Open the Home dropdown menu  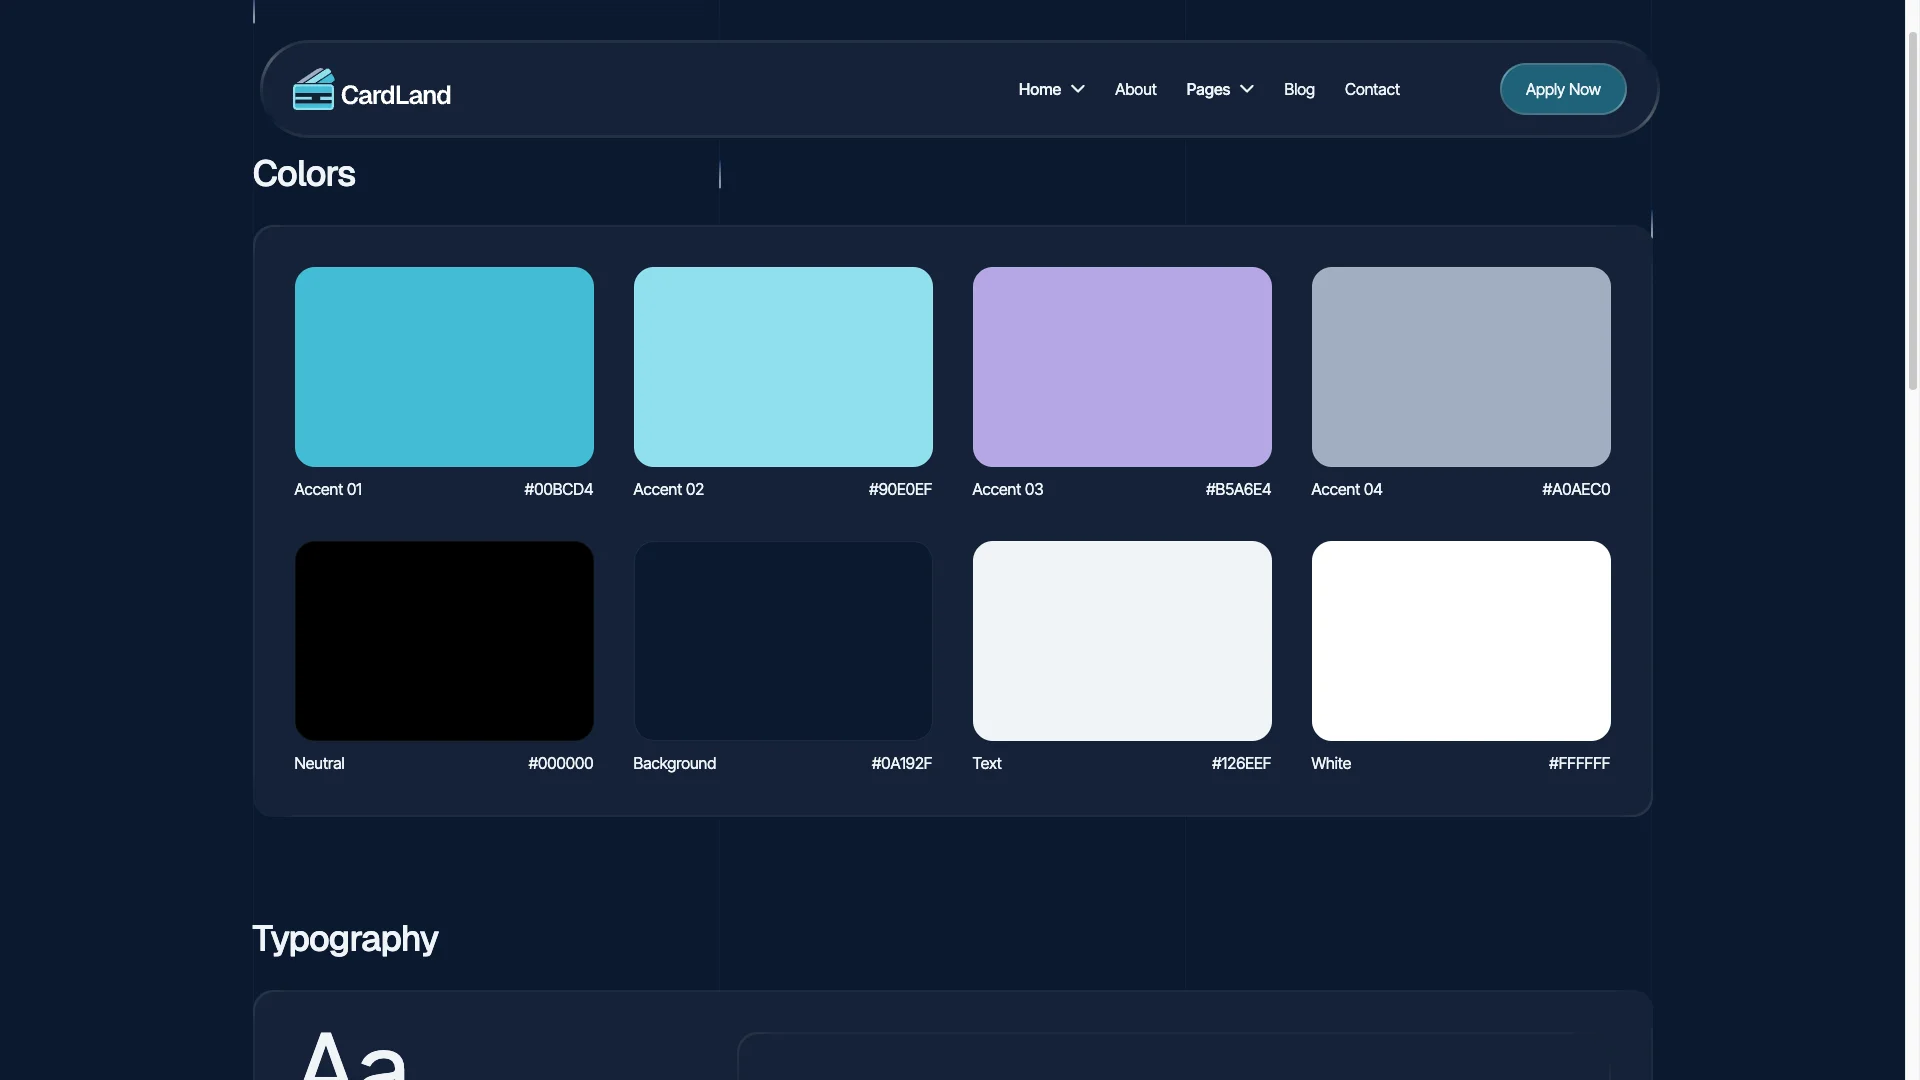click(1050, 89)
